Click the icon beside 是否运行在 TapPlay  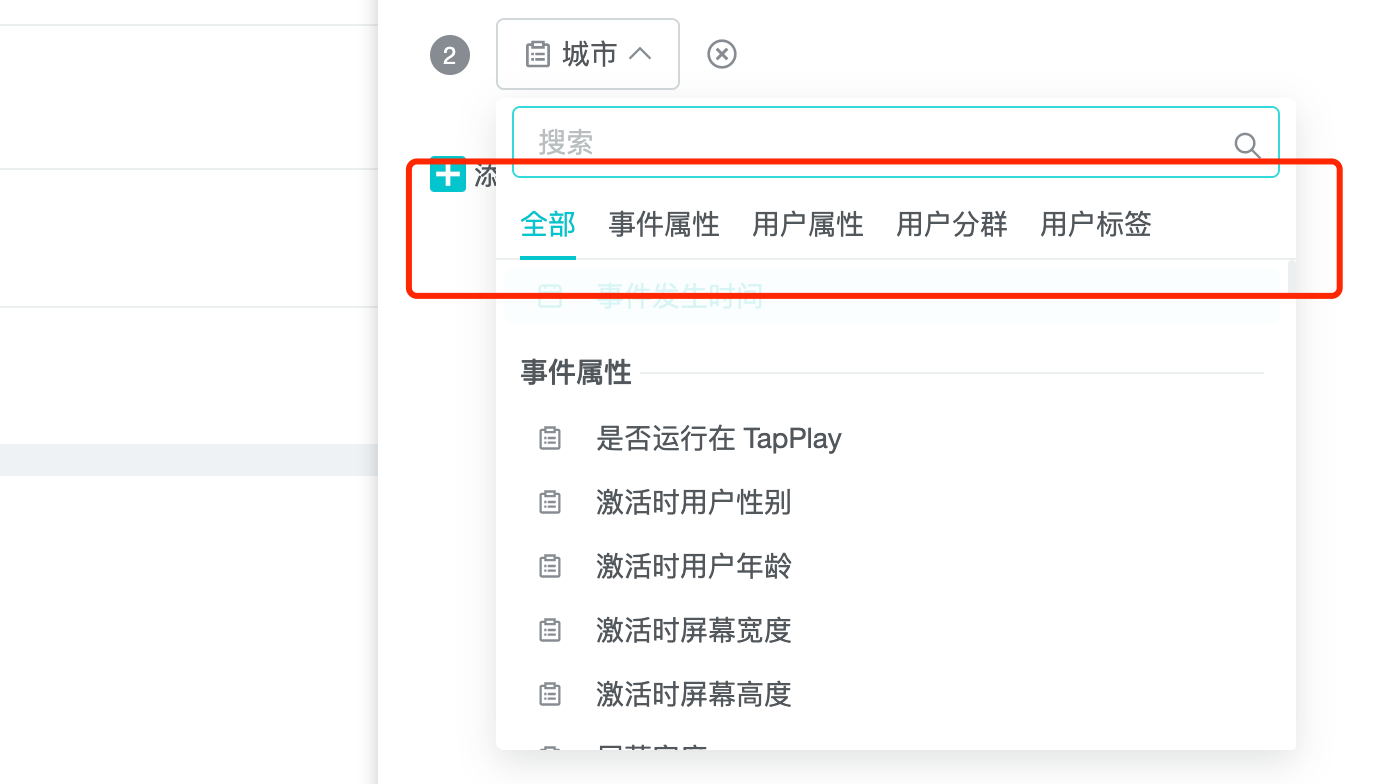(550, 438)
